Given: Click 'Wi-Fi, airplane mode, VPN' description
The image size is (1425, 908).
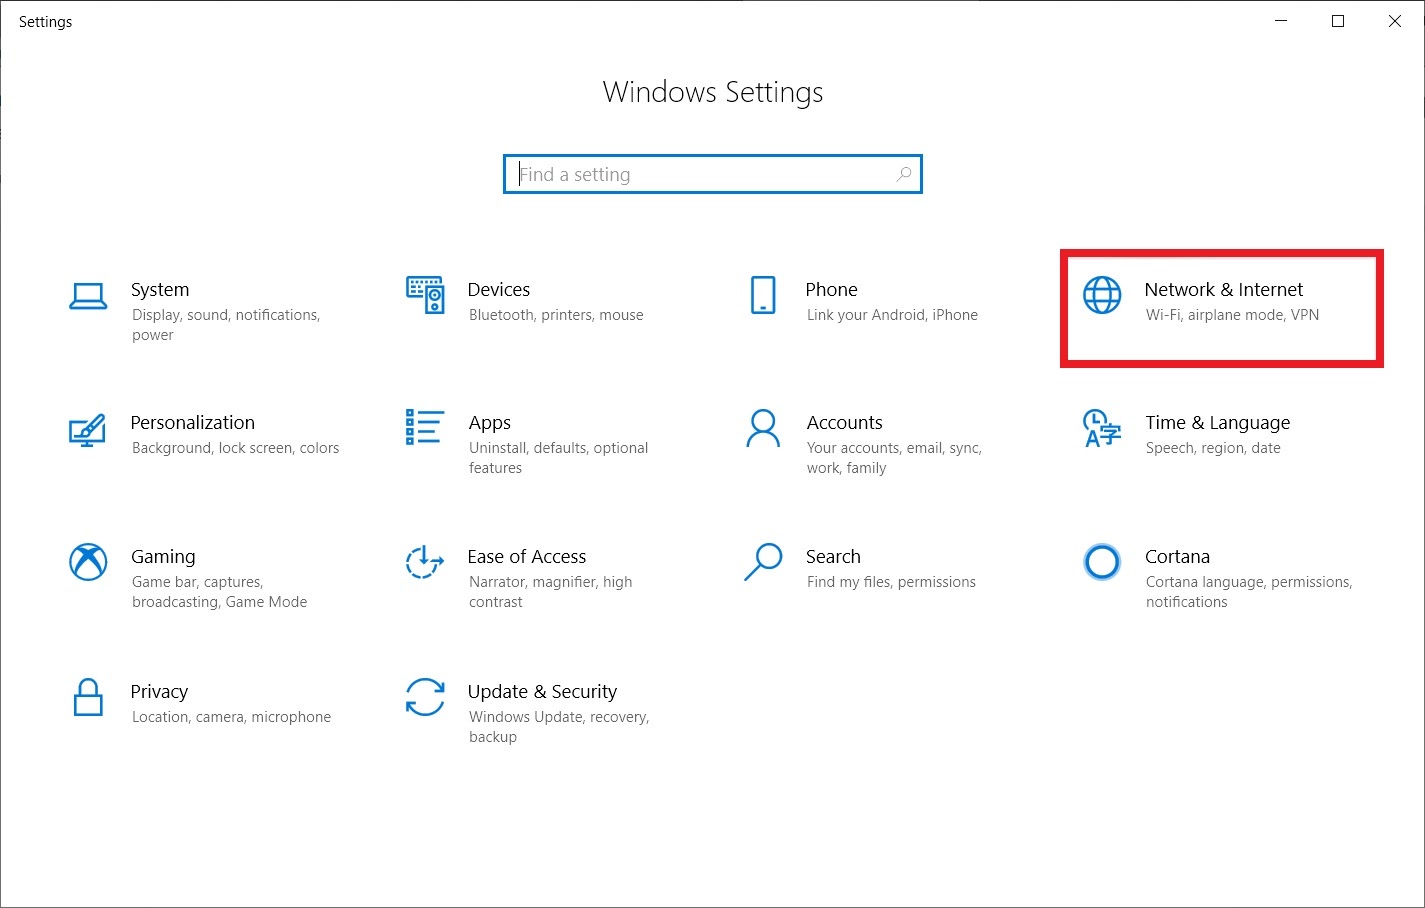Looking at the screenshot, I should point(1232,315).
